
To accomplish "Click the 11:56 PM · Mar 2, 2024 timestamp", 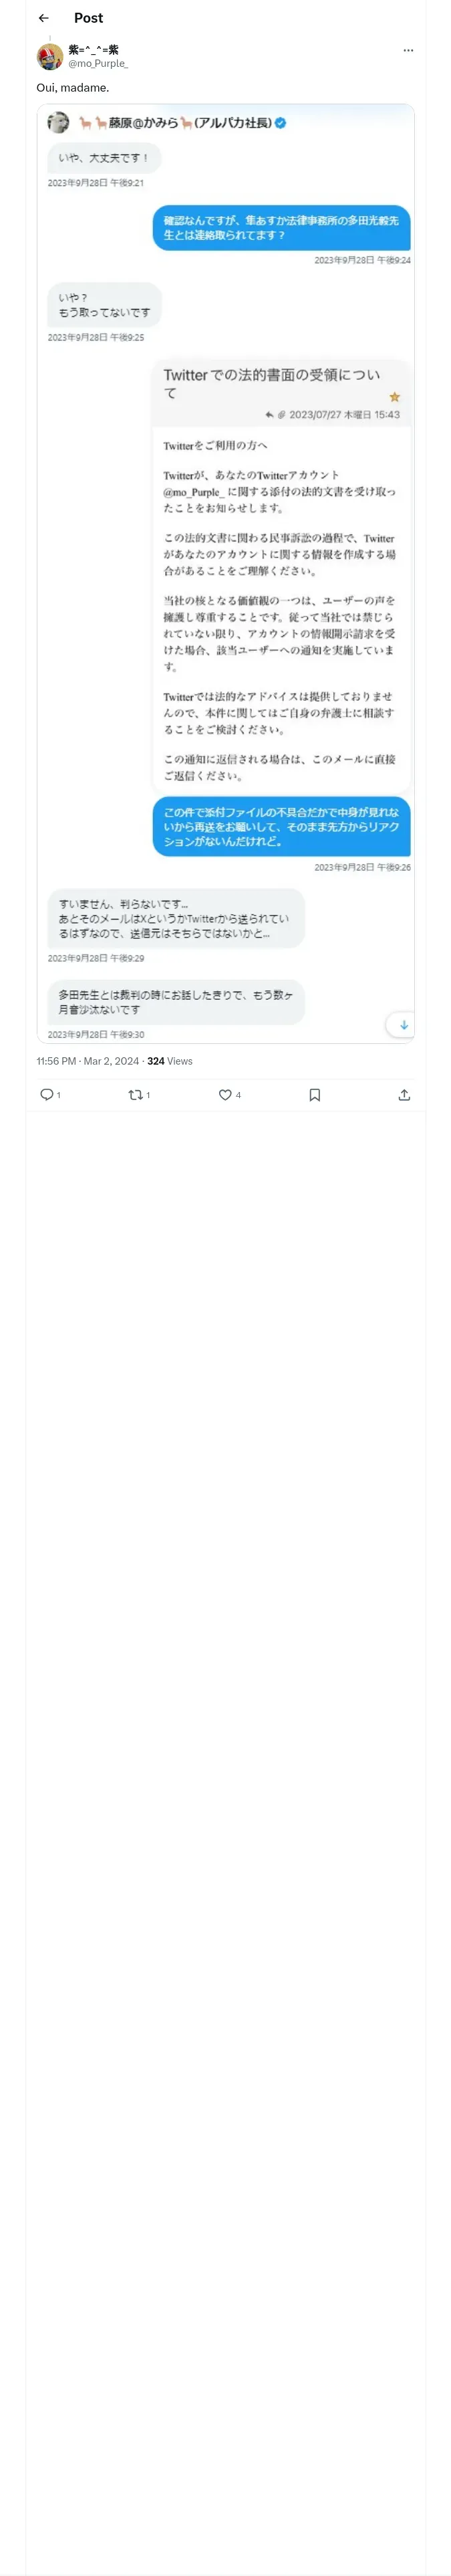I will [x=88, y=1061].
